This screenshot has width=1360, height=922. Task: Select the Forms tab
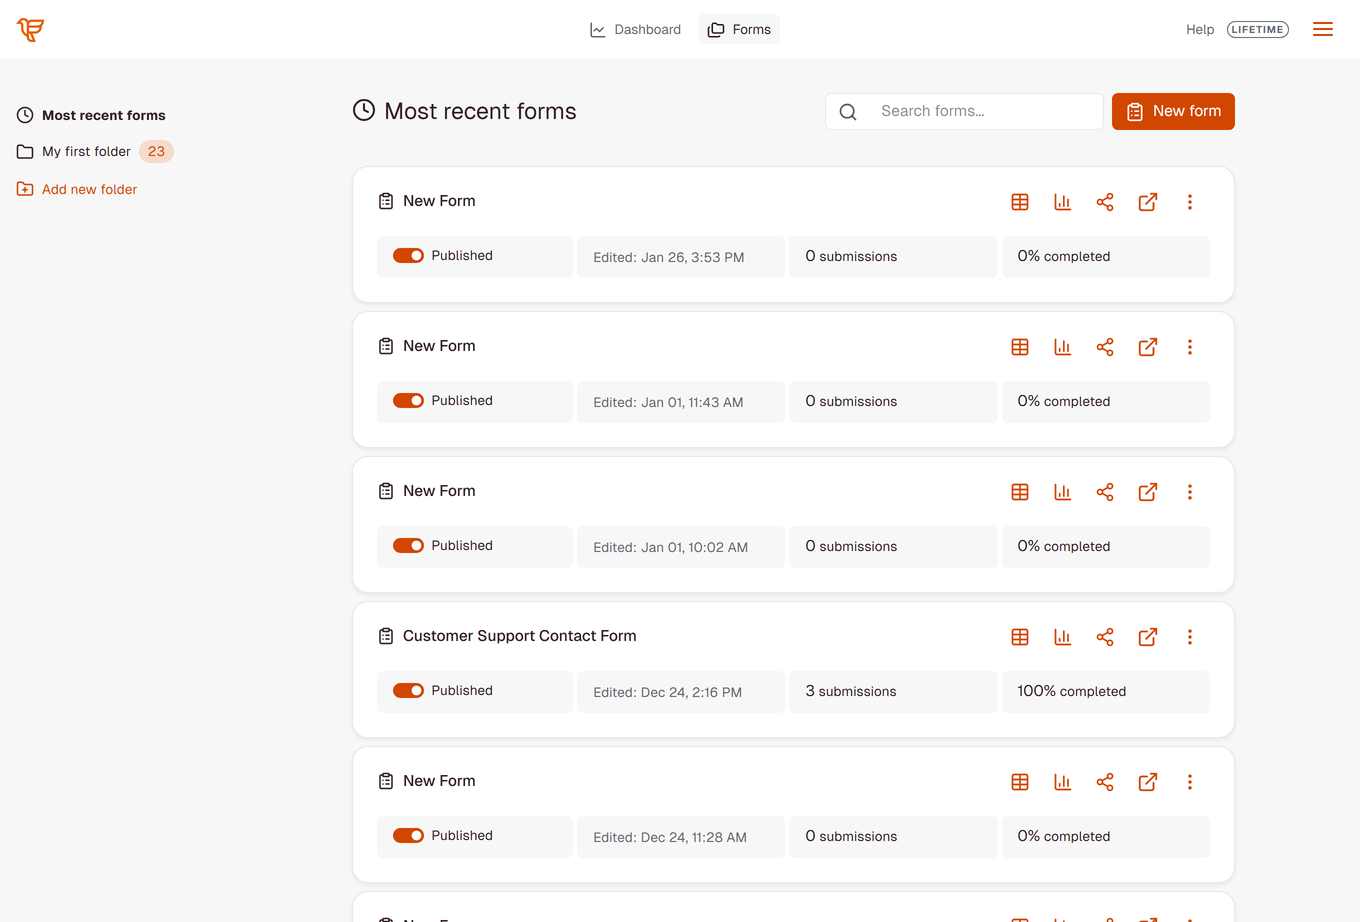739,29
